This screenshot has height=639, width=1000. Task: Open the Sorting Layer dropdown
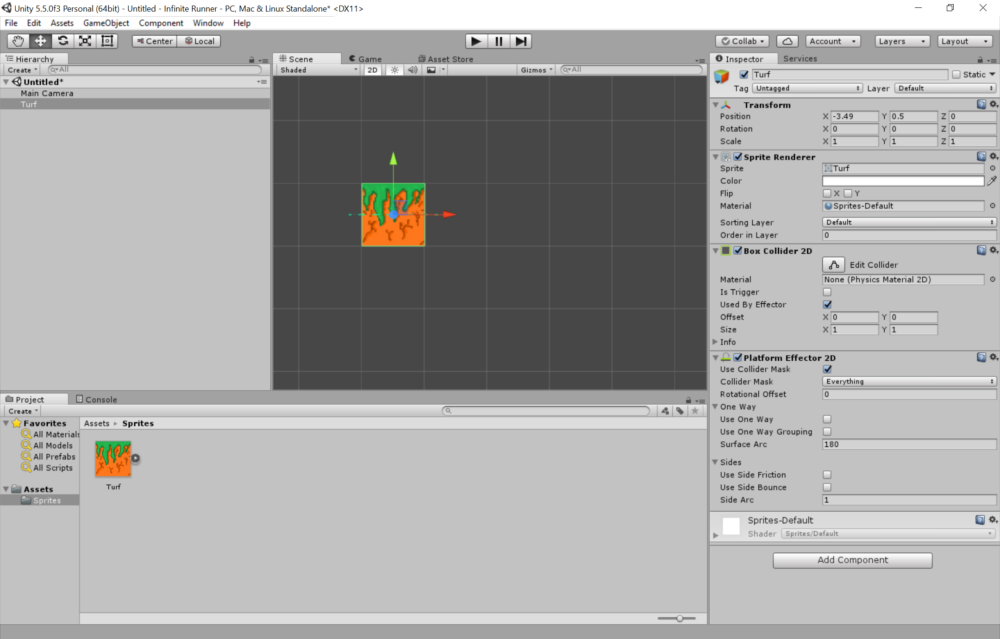coord(905,222)
